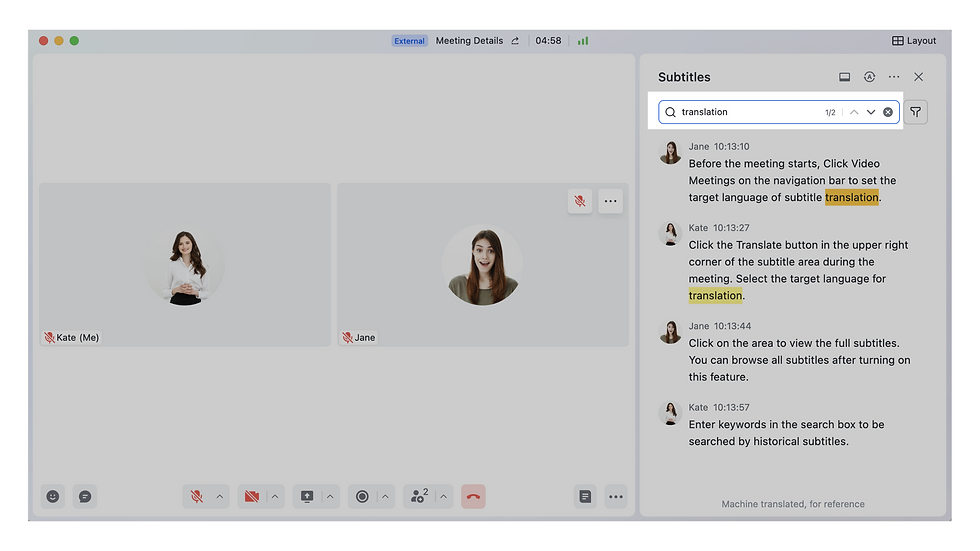980x551 pixels.
Task: Switch subtitles to floating bar display icon
Action: (x=844, y=77)
